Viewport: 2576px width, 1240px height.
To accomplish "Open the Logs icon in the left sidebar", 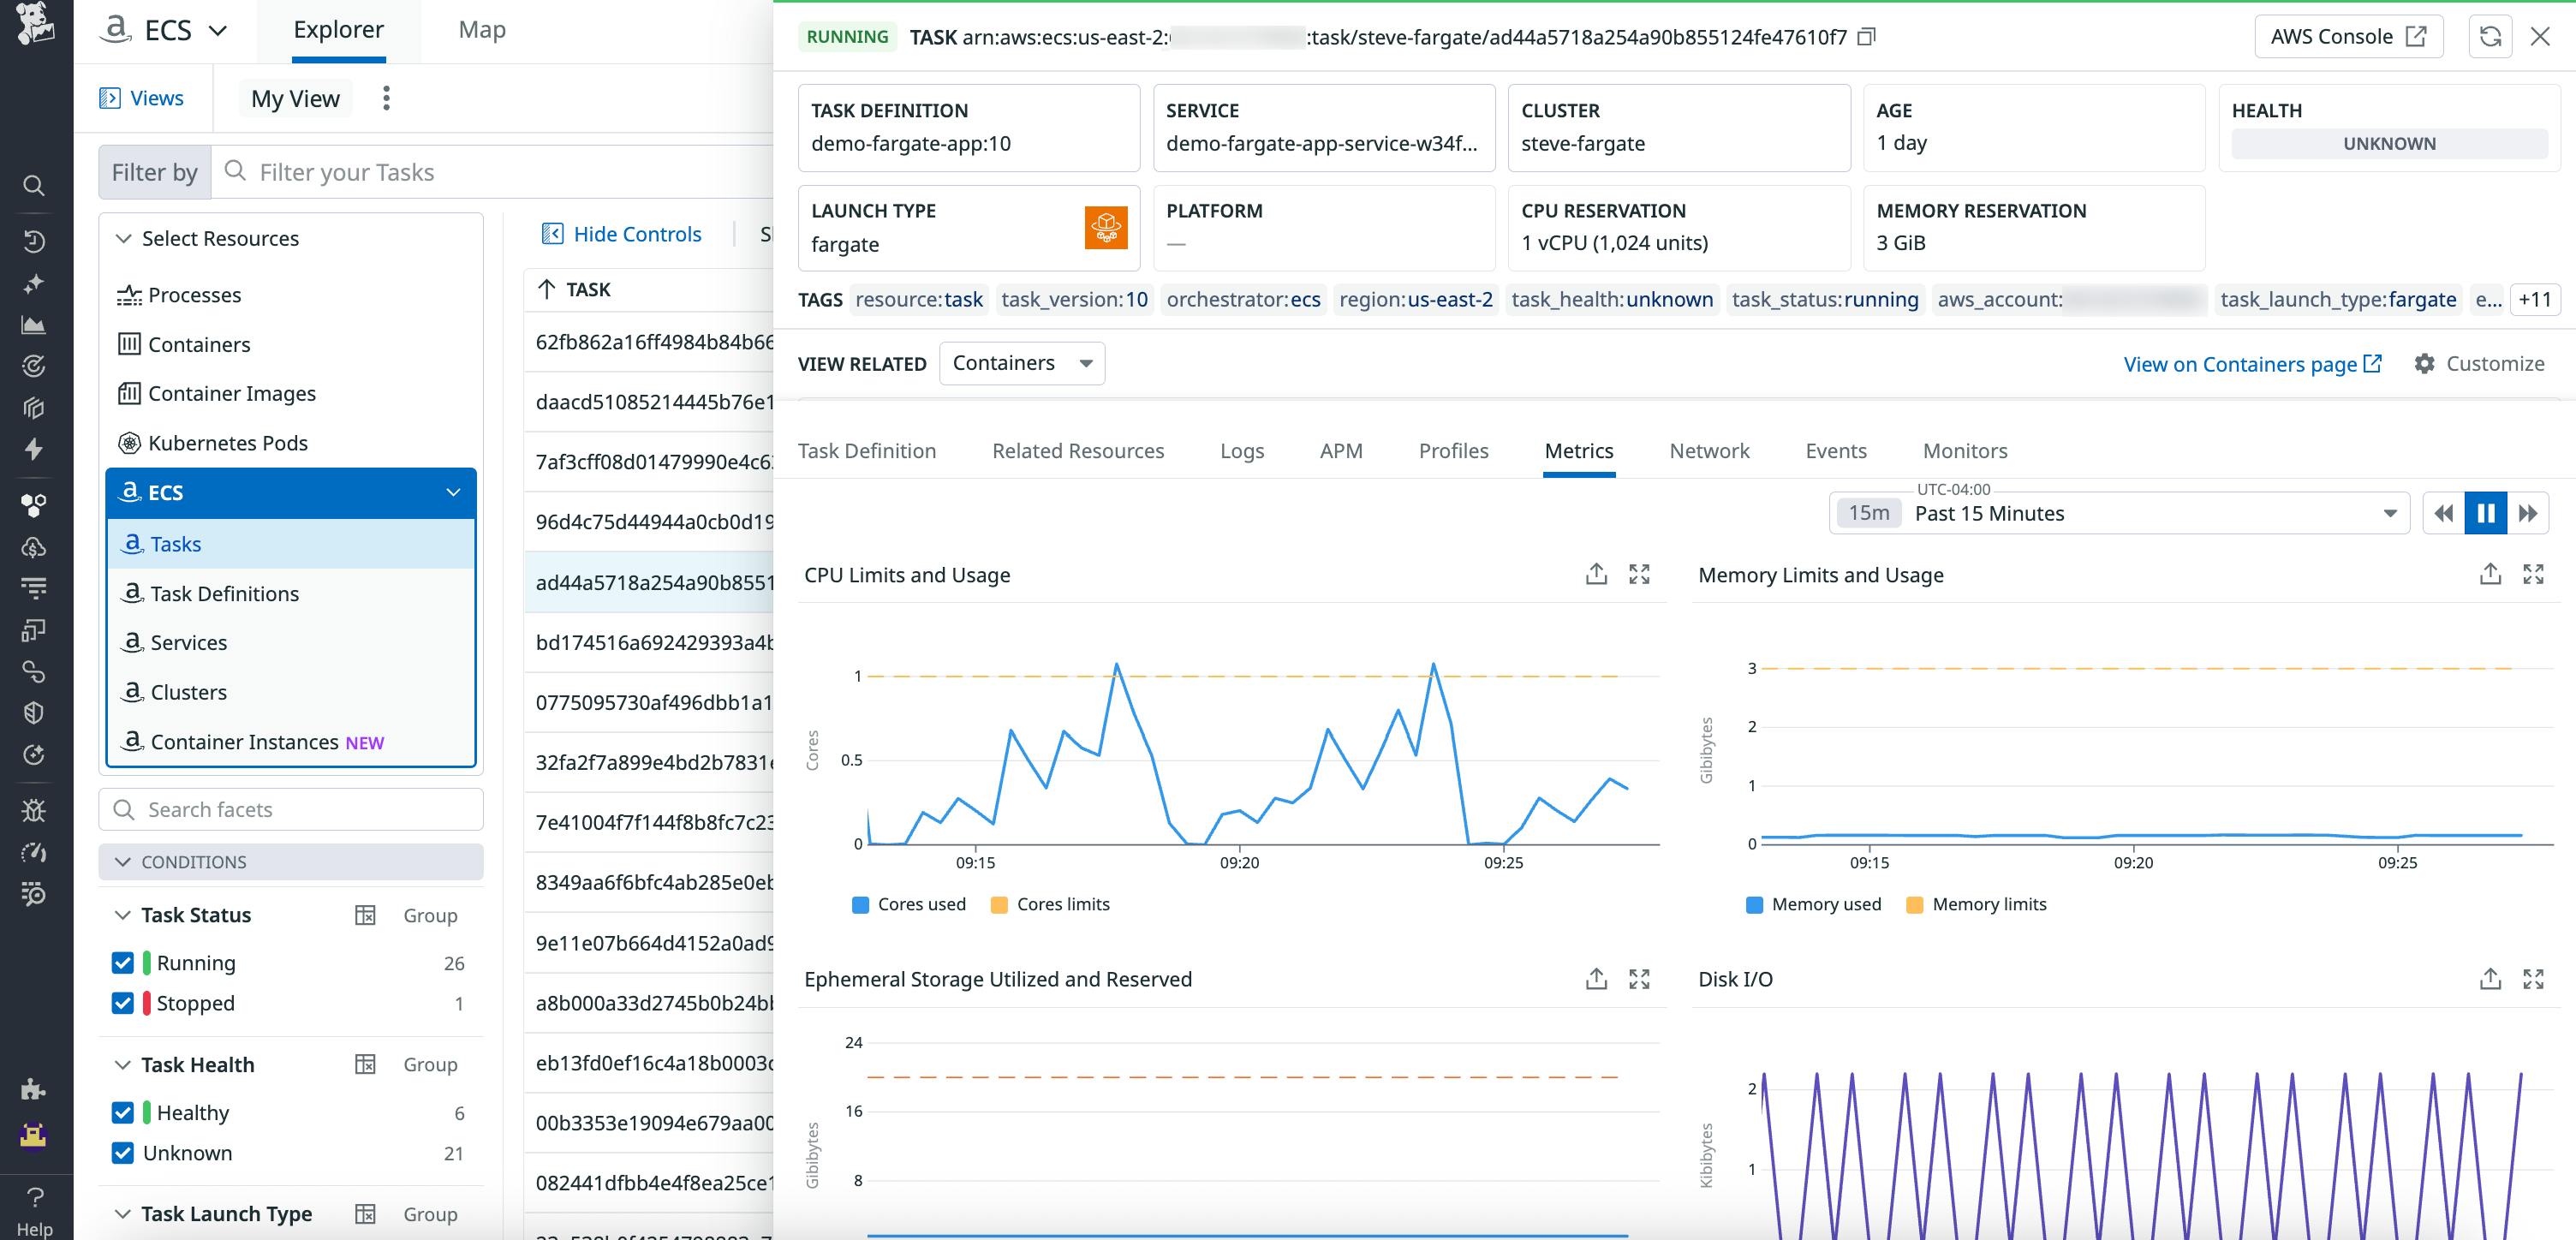I will coord(35,587).
